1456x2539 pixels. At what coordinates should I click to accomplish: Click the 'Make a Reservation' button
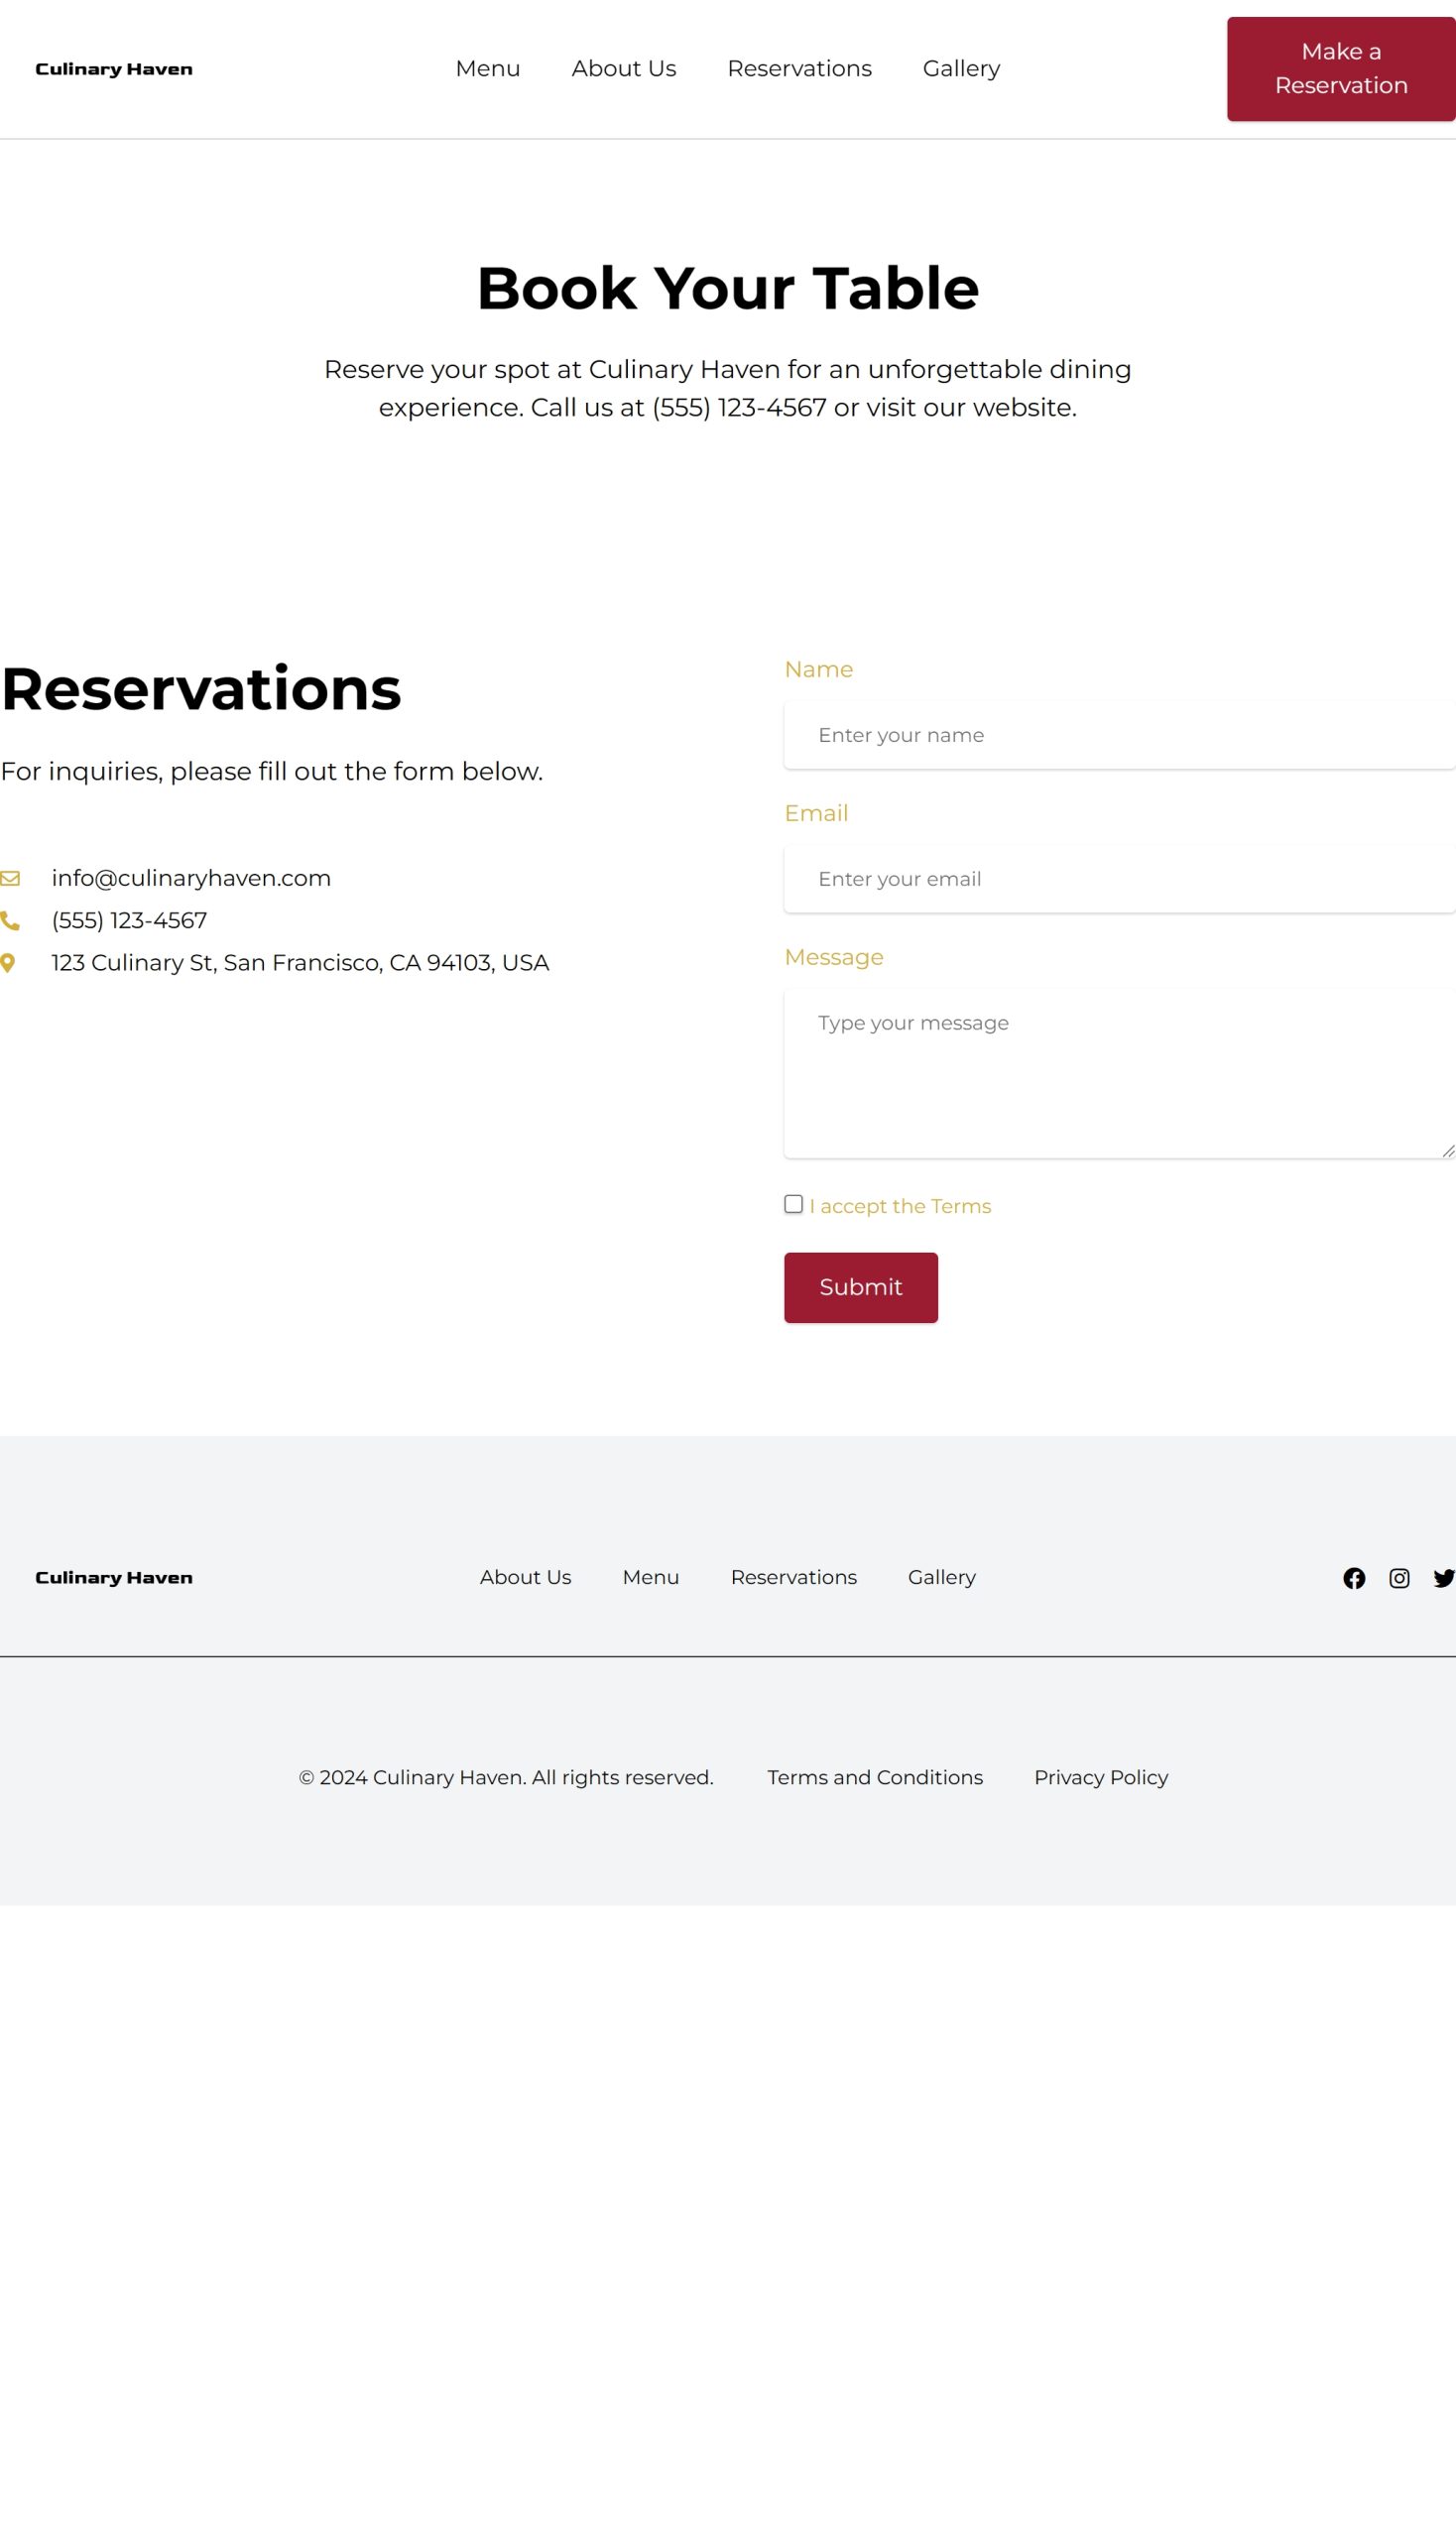click(1341, 69)
